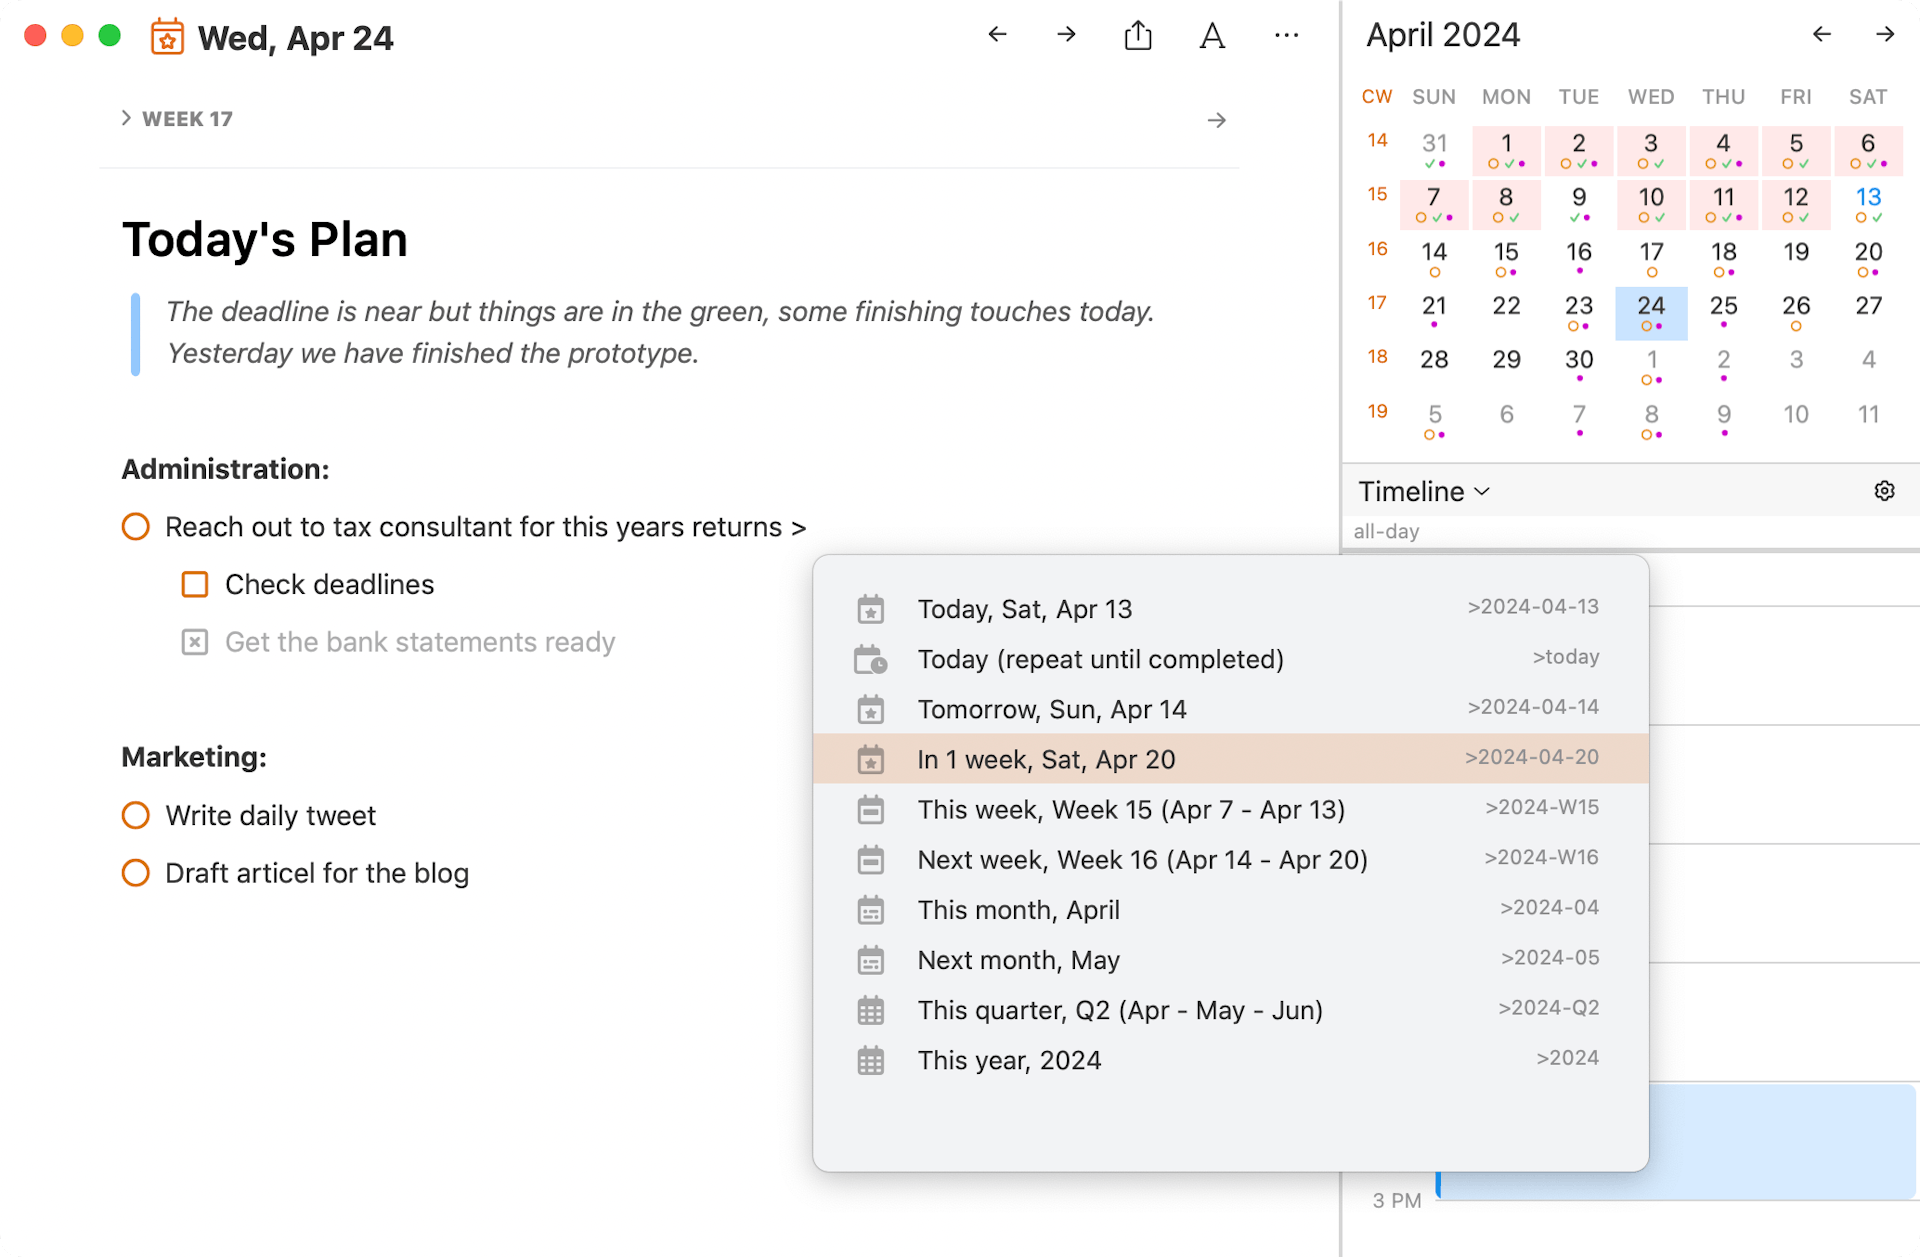Expand the Week 17 disclosure triangle
Screen dimensions: 1920x1257
coord(125,117)
